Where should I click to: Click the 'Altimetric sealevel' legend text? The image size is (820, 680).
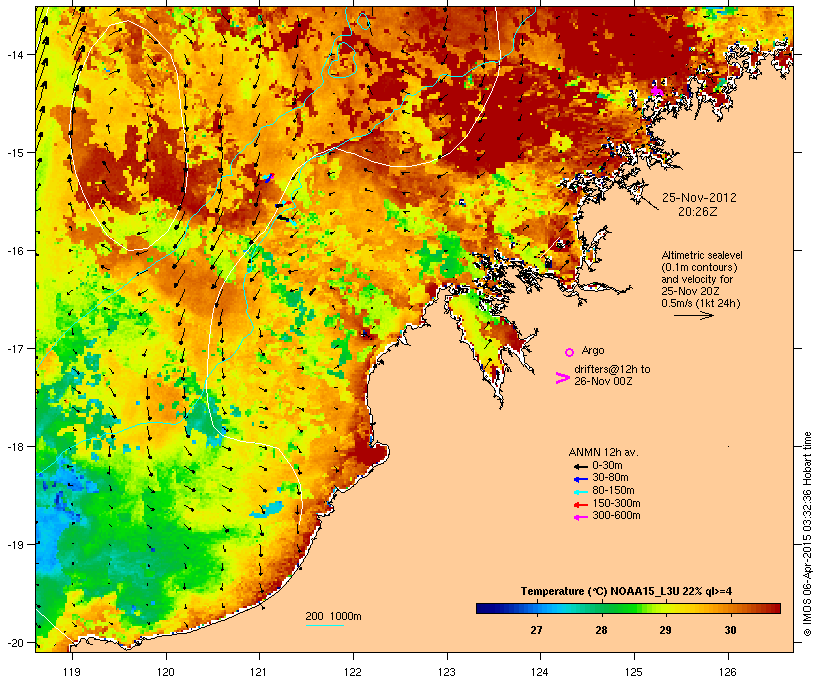tap(702, 255)
